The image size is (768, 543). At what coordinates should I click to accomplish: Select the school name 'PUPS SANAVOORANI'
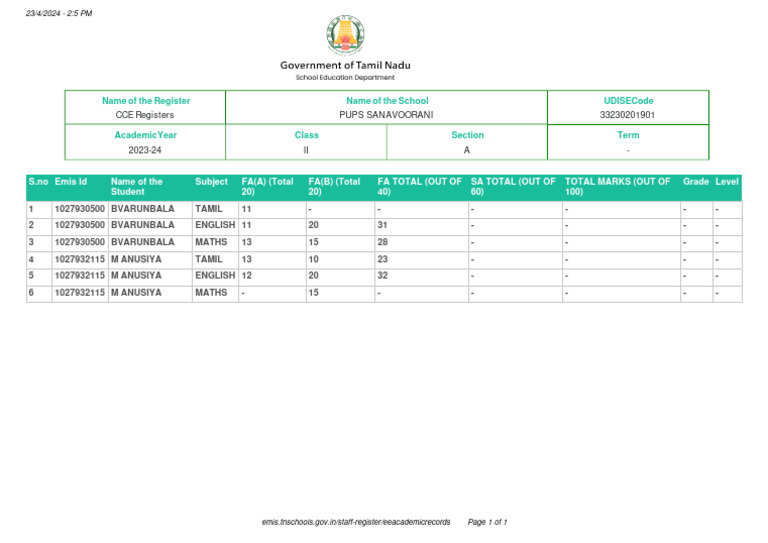point(386,115)
